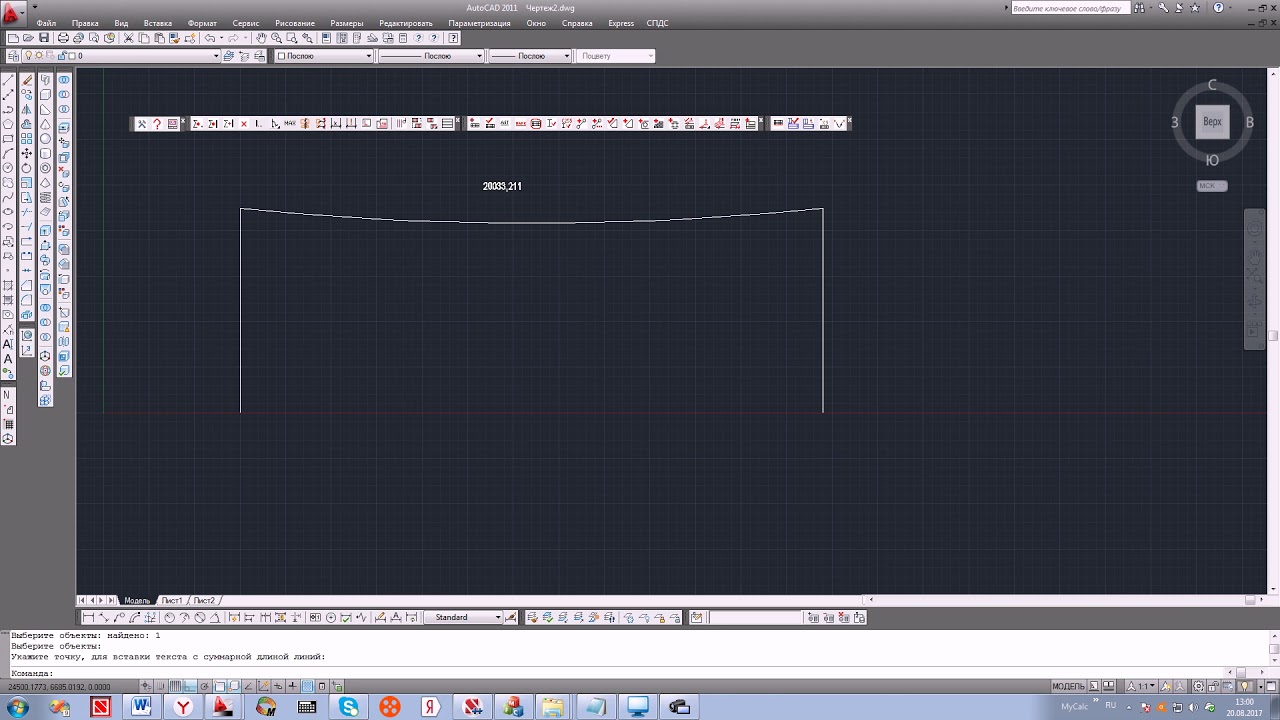
Task: Toggle Lineweight display in status bar
Action: [292, 687]
